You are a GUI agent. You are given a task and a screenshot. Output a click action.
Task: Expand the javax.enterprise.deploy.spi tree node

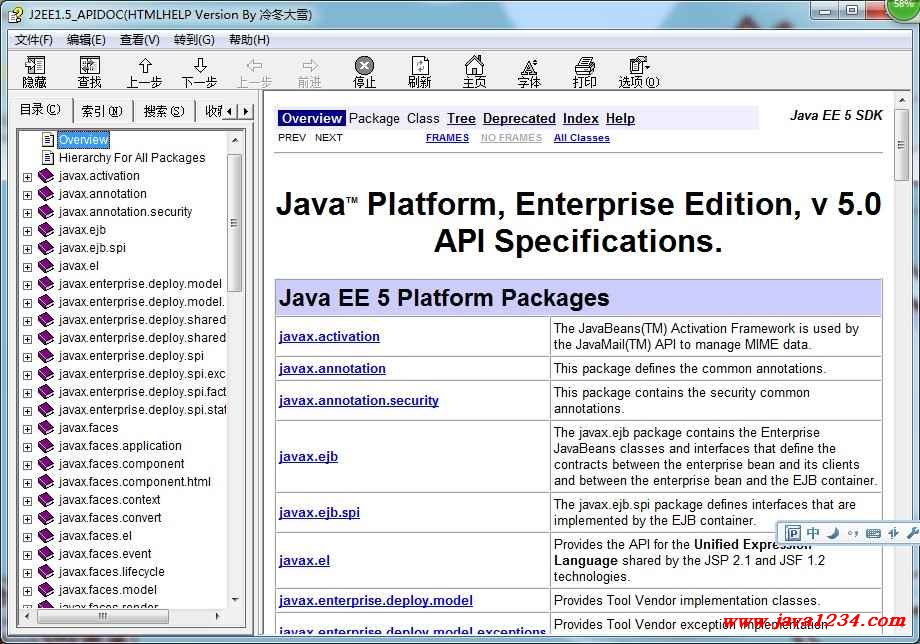(x=27, y=357)
